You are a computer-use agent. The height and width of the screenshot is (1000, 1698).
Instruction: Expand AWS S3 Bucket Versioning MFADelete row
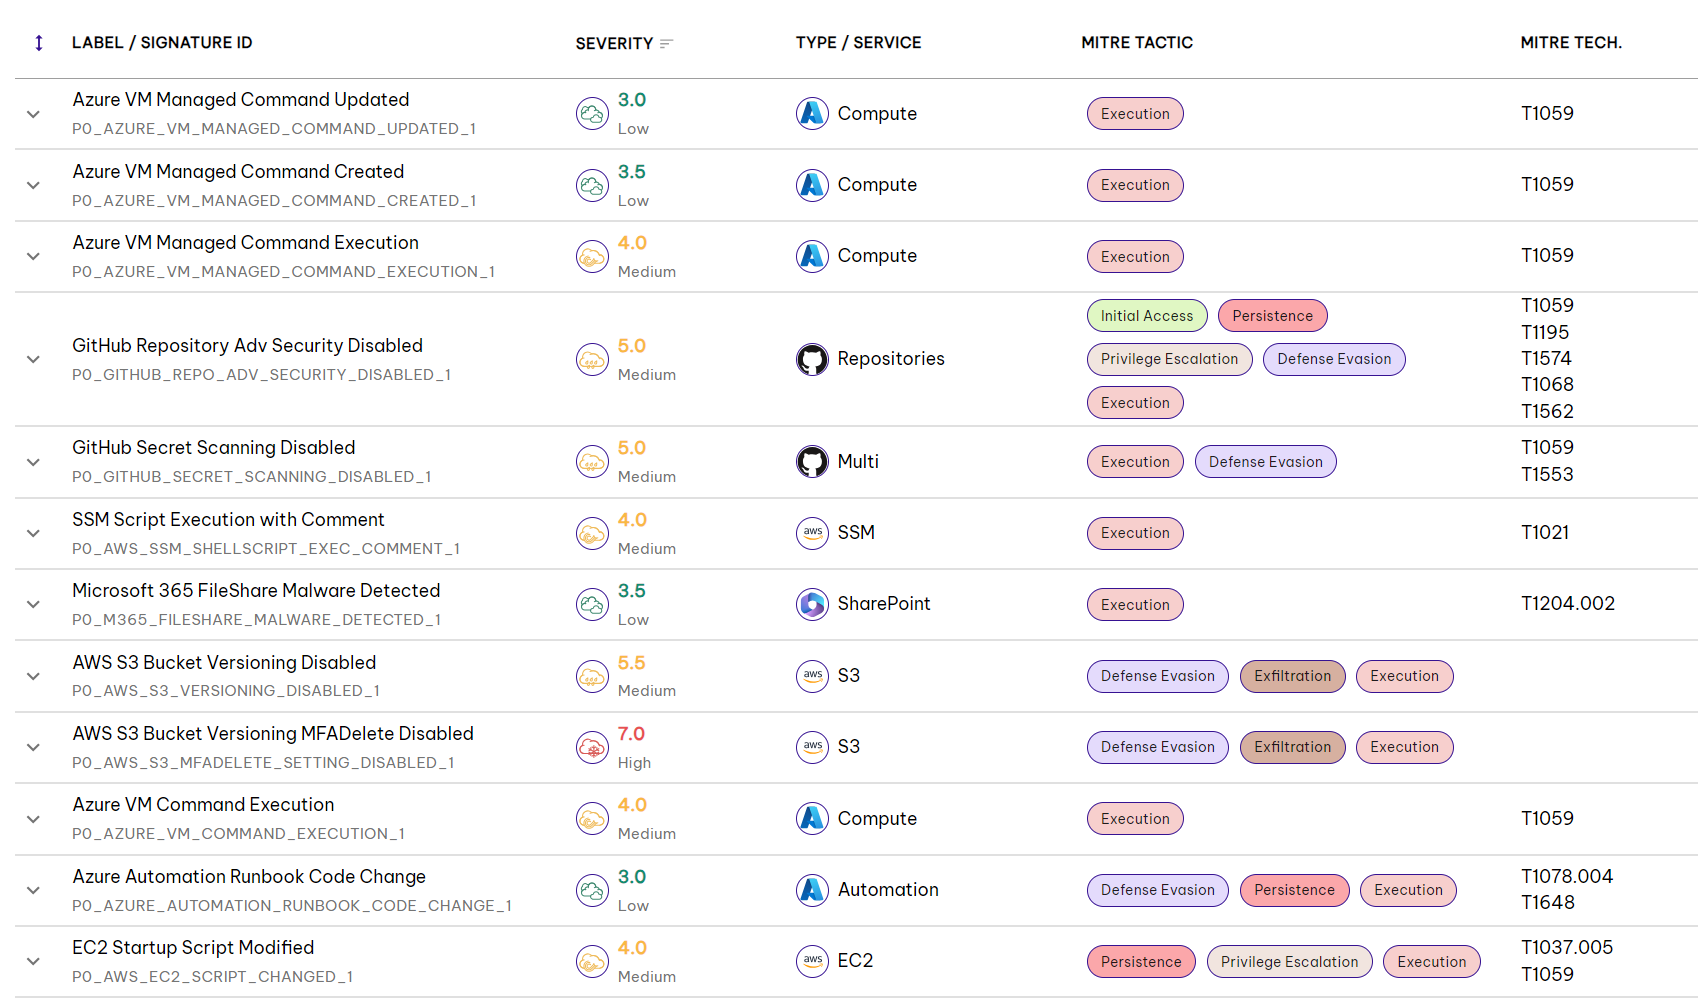(33, 747)
